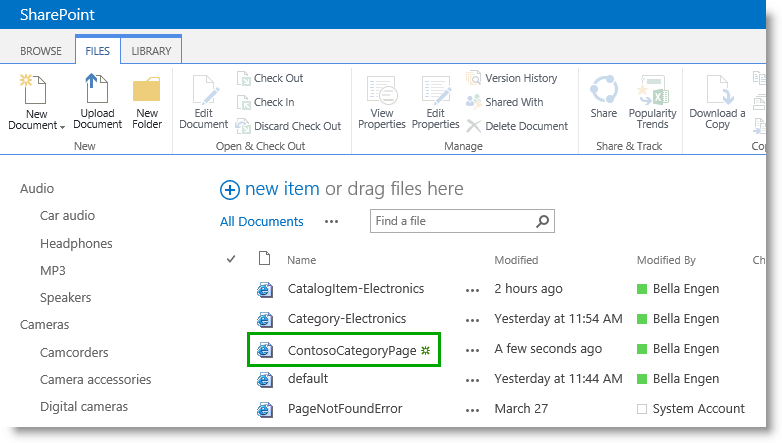Sort by the Name column header

pyautogui.click(x=301, y=260)
